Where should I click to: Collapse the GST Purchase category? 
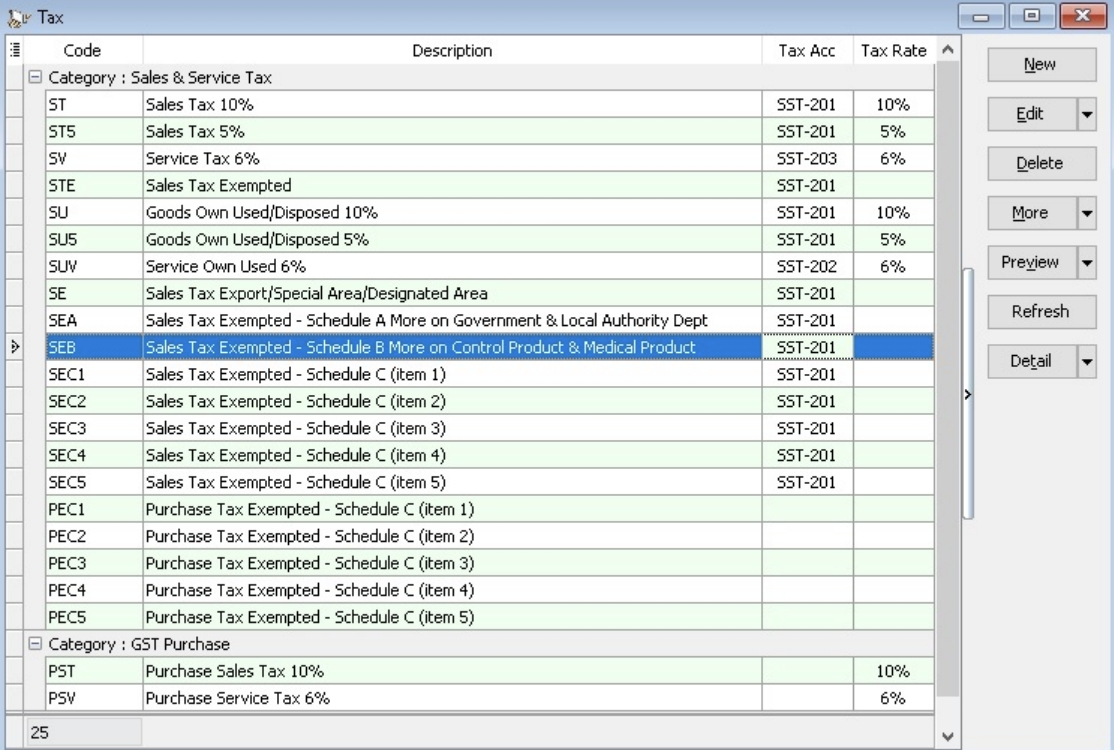(x=35, y=644)
